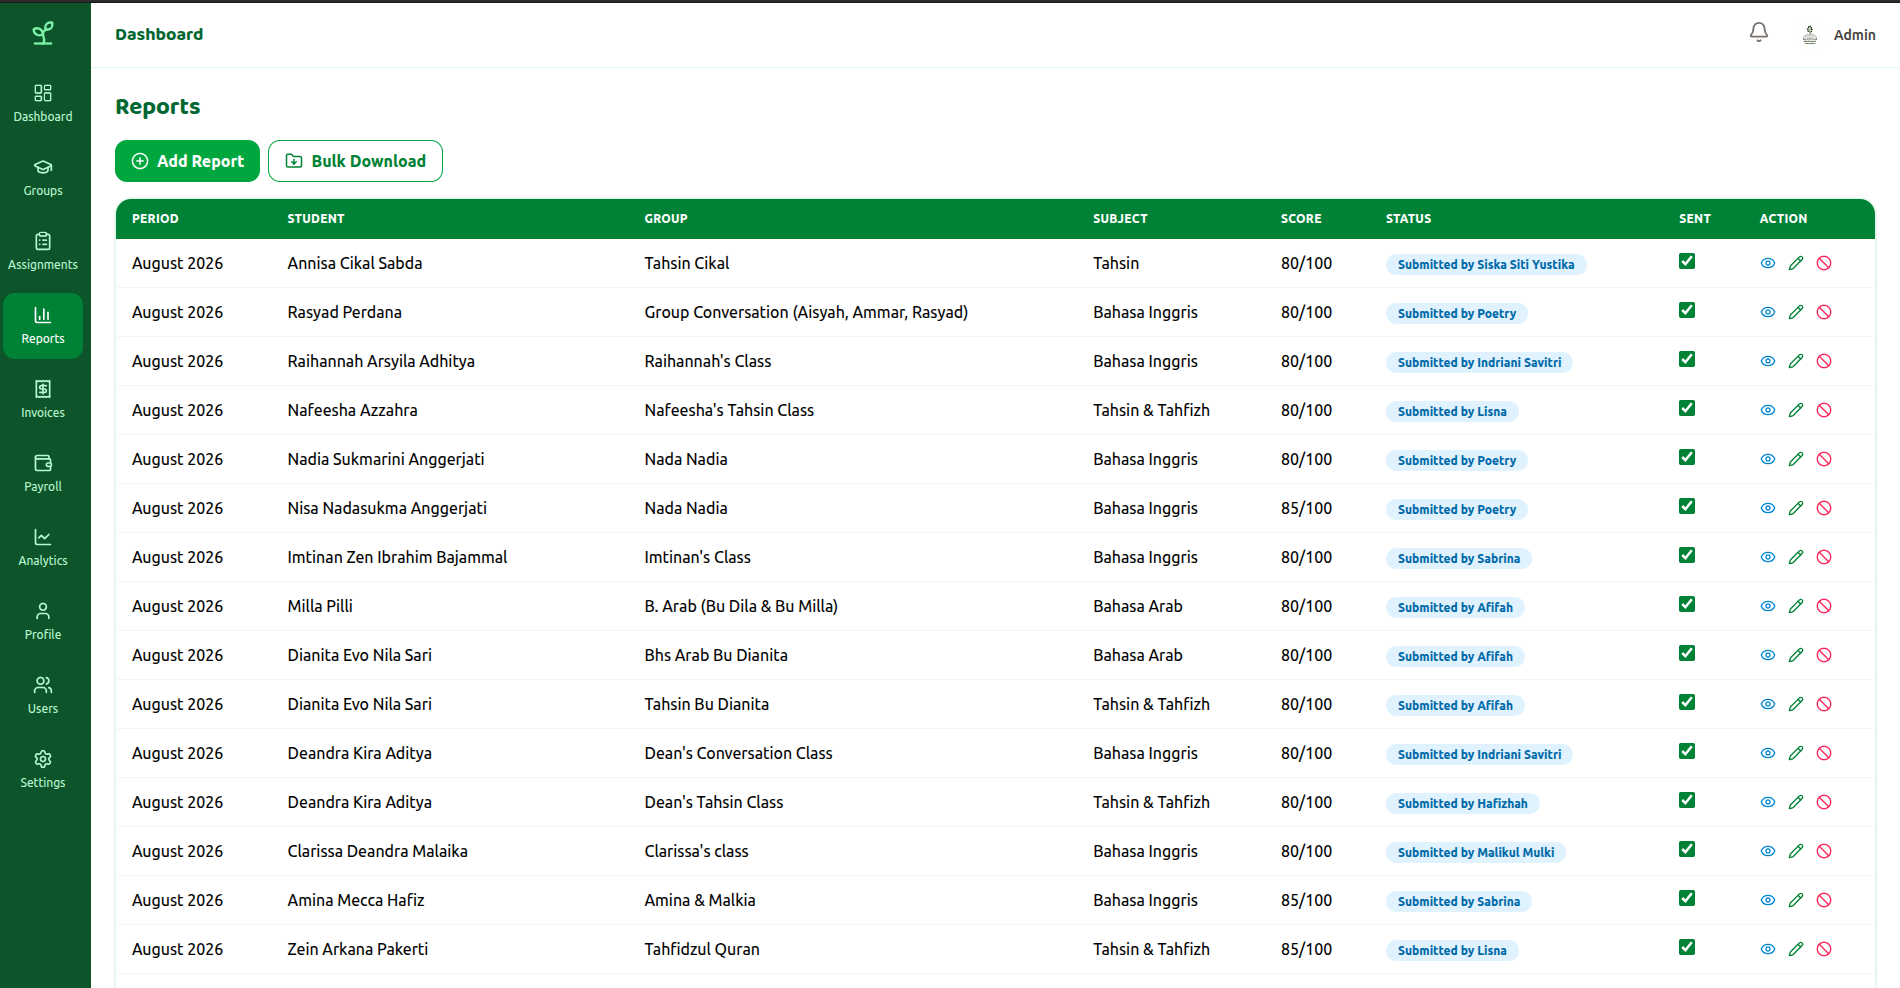This screenshot has height=988, width=1900.
Task: Go to Dashboard in sidebar
Action: coord(43,104)
